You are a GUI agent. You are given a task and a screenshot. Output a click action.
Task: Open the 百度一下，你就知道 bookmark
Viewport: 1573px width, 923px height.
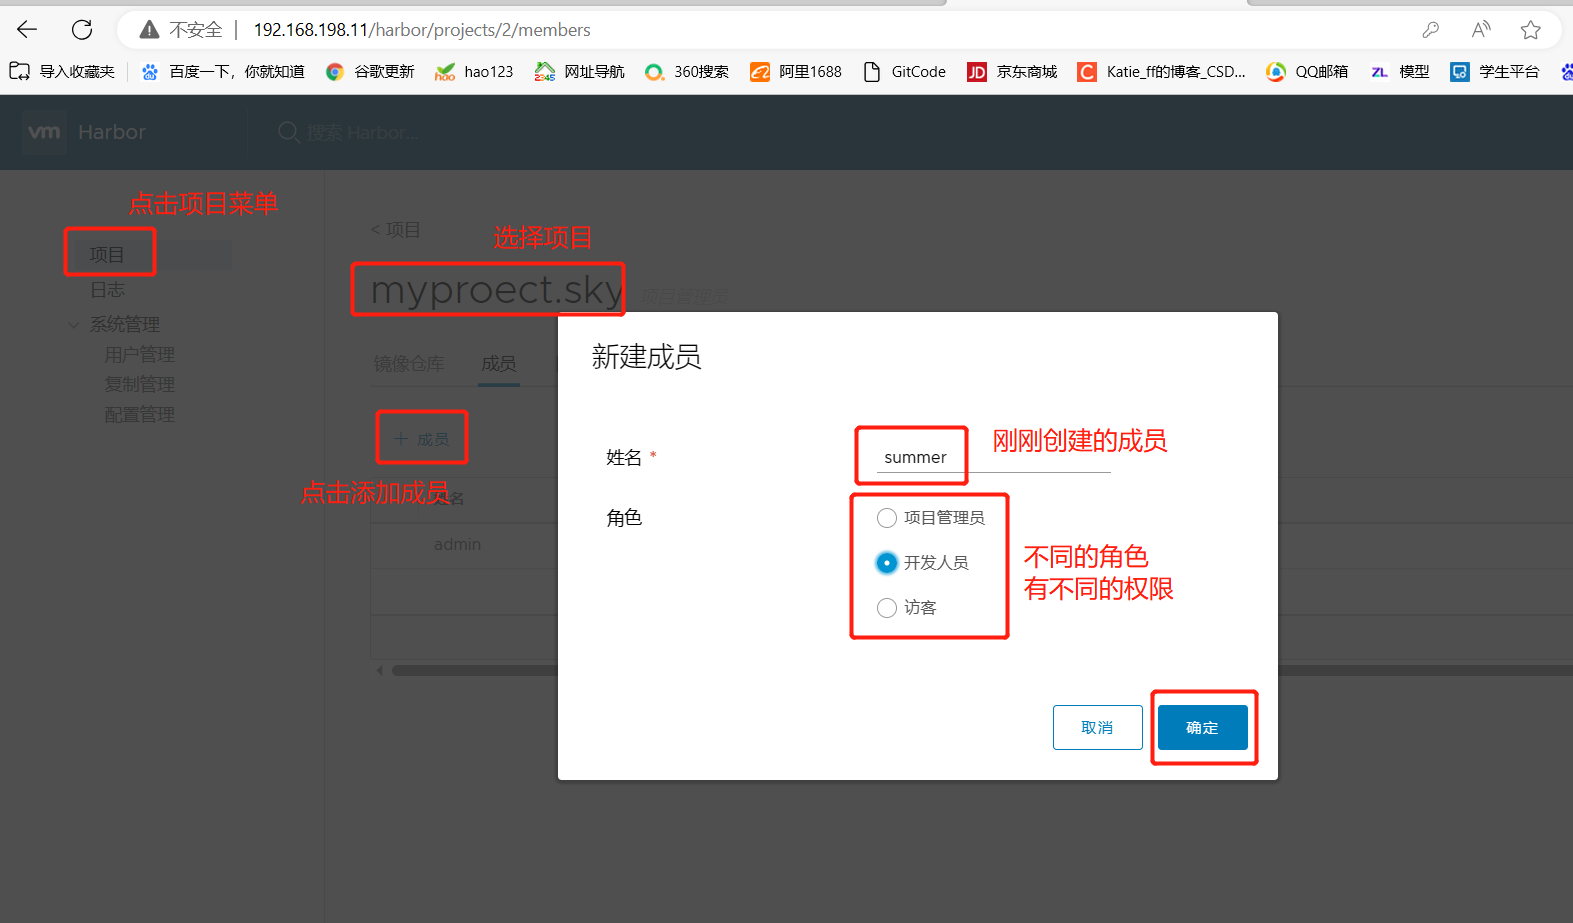tap(222, 71)
